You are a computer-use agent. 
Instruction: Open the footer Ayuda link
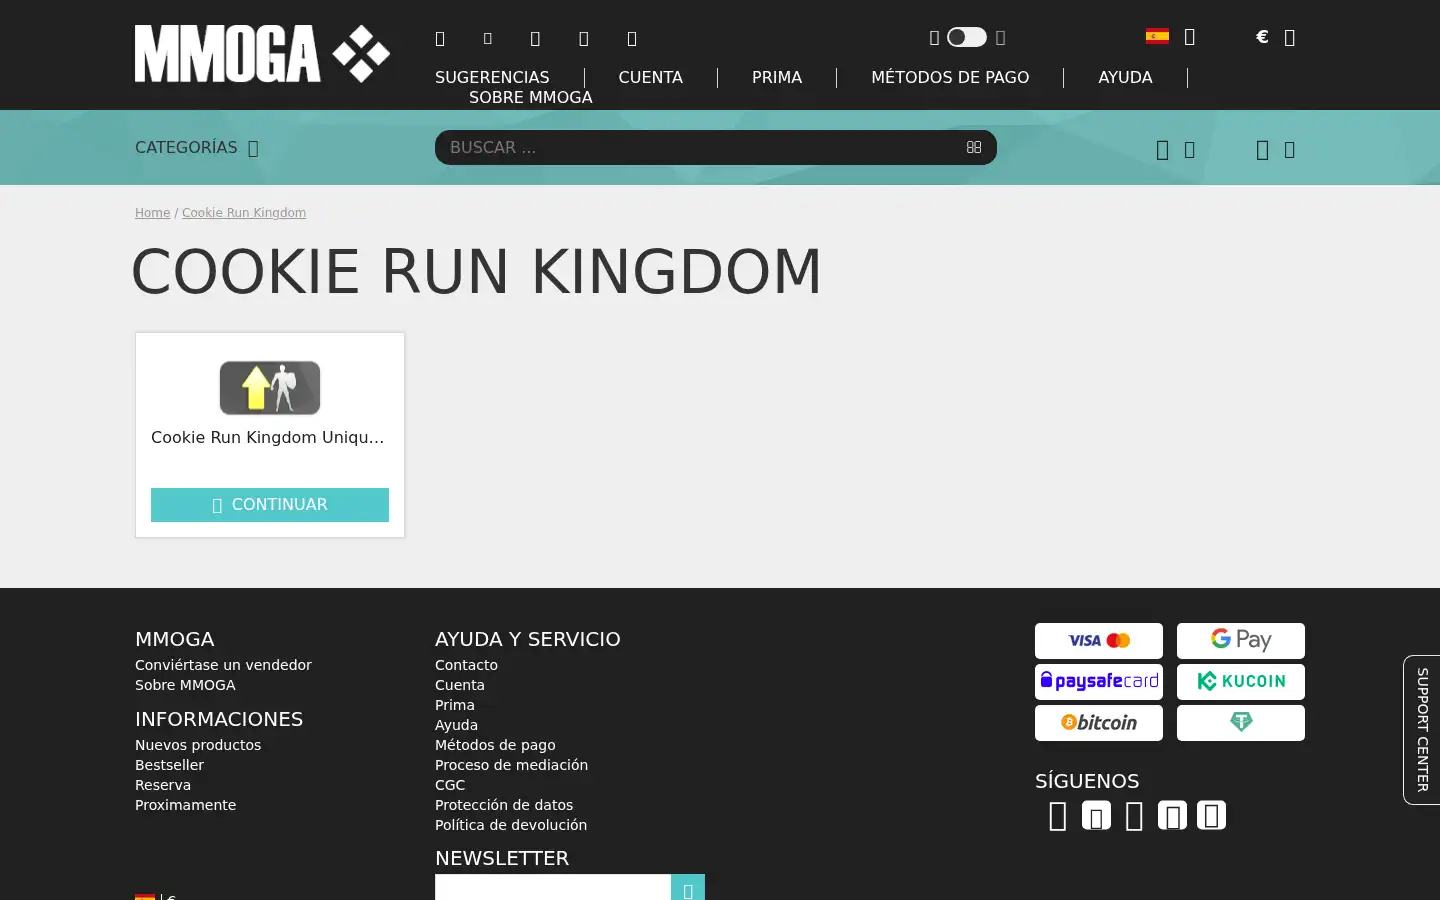click(x=456, y=725)
